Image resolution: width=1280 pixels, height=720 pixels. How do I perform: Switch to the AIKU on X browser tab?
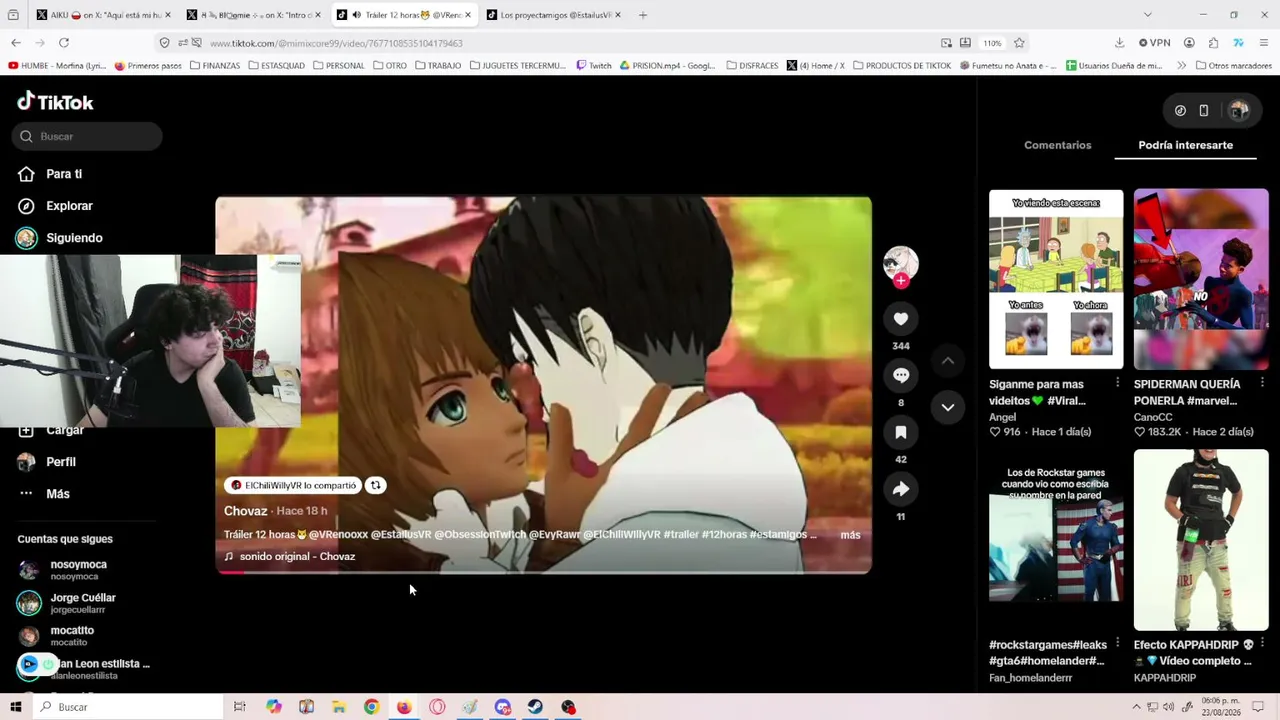103,15
